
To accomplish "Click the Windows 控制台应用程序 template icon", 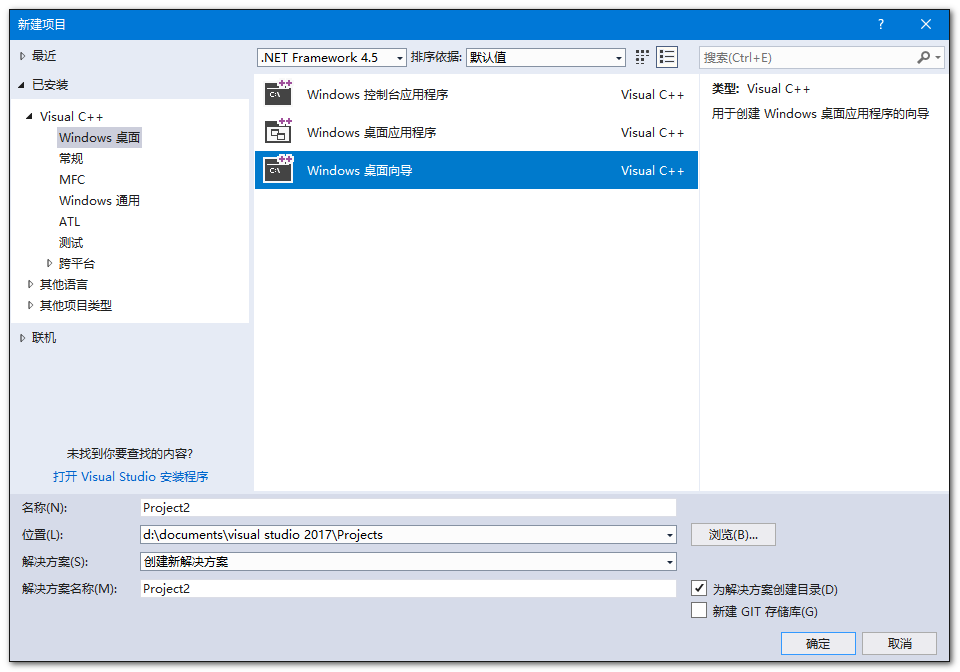I will [x=279, y=93].
